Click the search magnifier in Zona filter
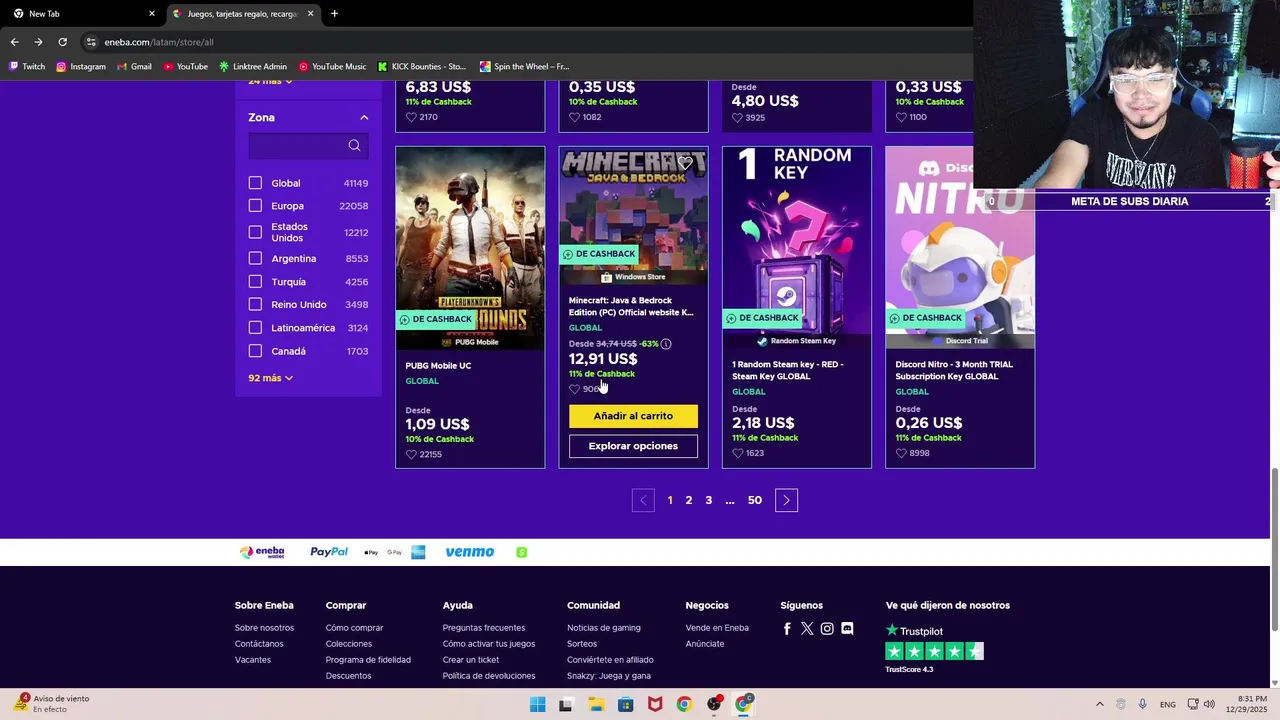 click(x=354, y=146)
